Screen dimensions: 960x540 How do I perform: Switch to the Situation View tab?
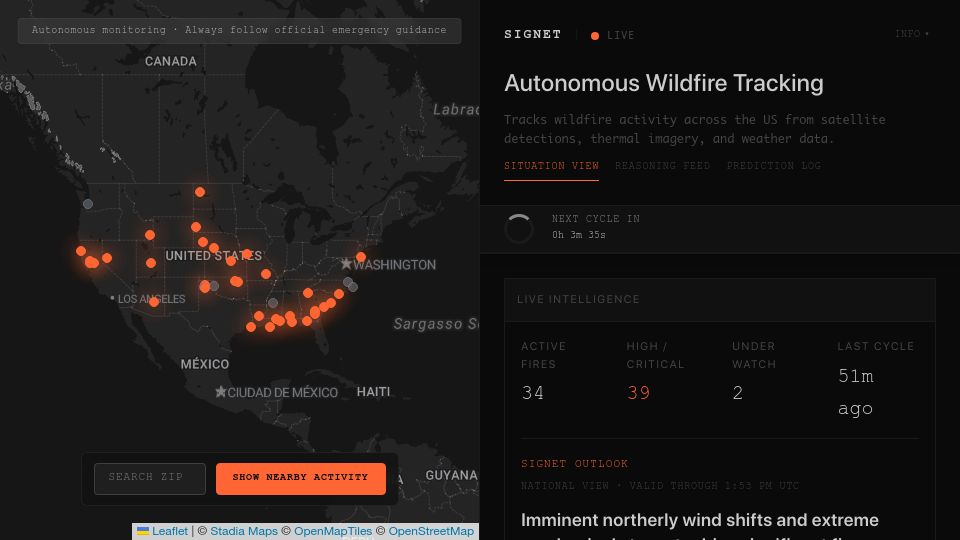click(551, 166)
